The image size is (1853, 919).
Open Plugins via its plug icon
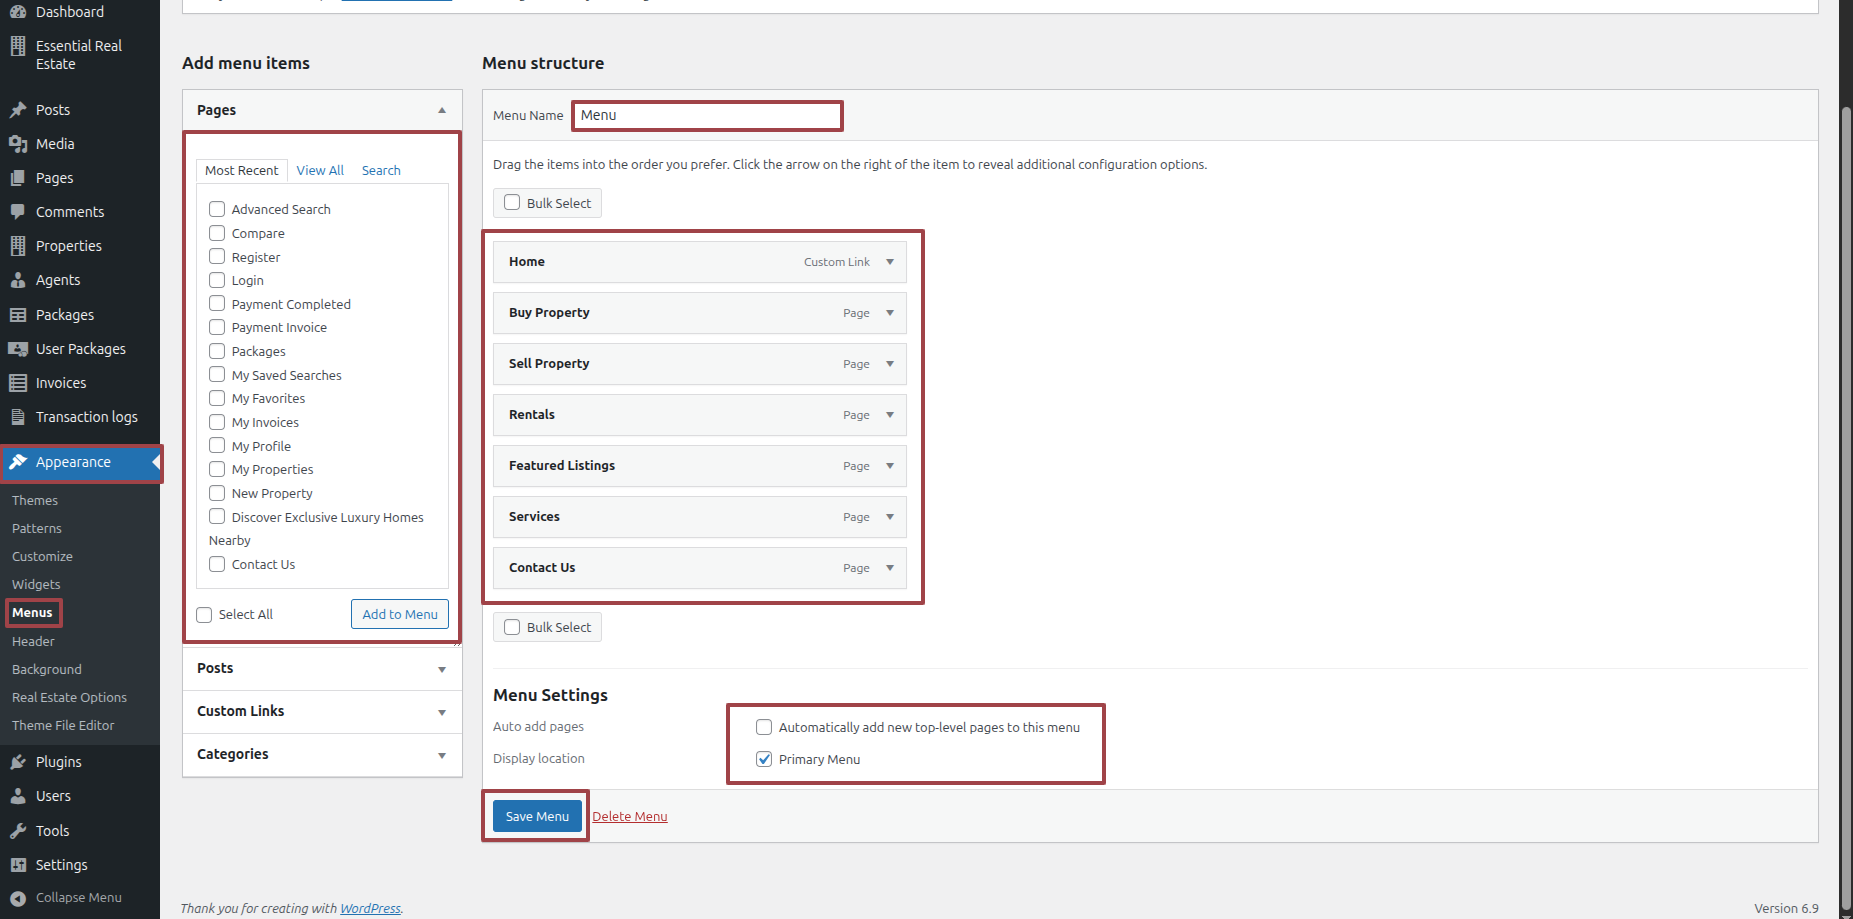(x=18, y=762)
